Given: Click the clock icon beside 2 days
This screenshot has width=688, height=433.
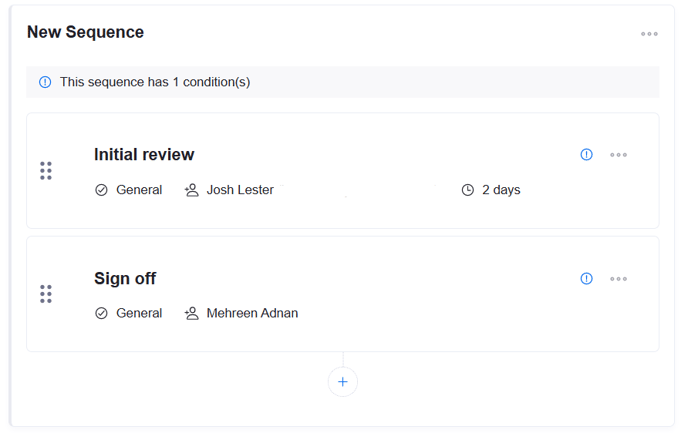Looking at the screenshot, I should pyautogui.click(x=467, y=190).
